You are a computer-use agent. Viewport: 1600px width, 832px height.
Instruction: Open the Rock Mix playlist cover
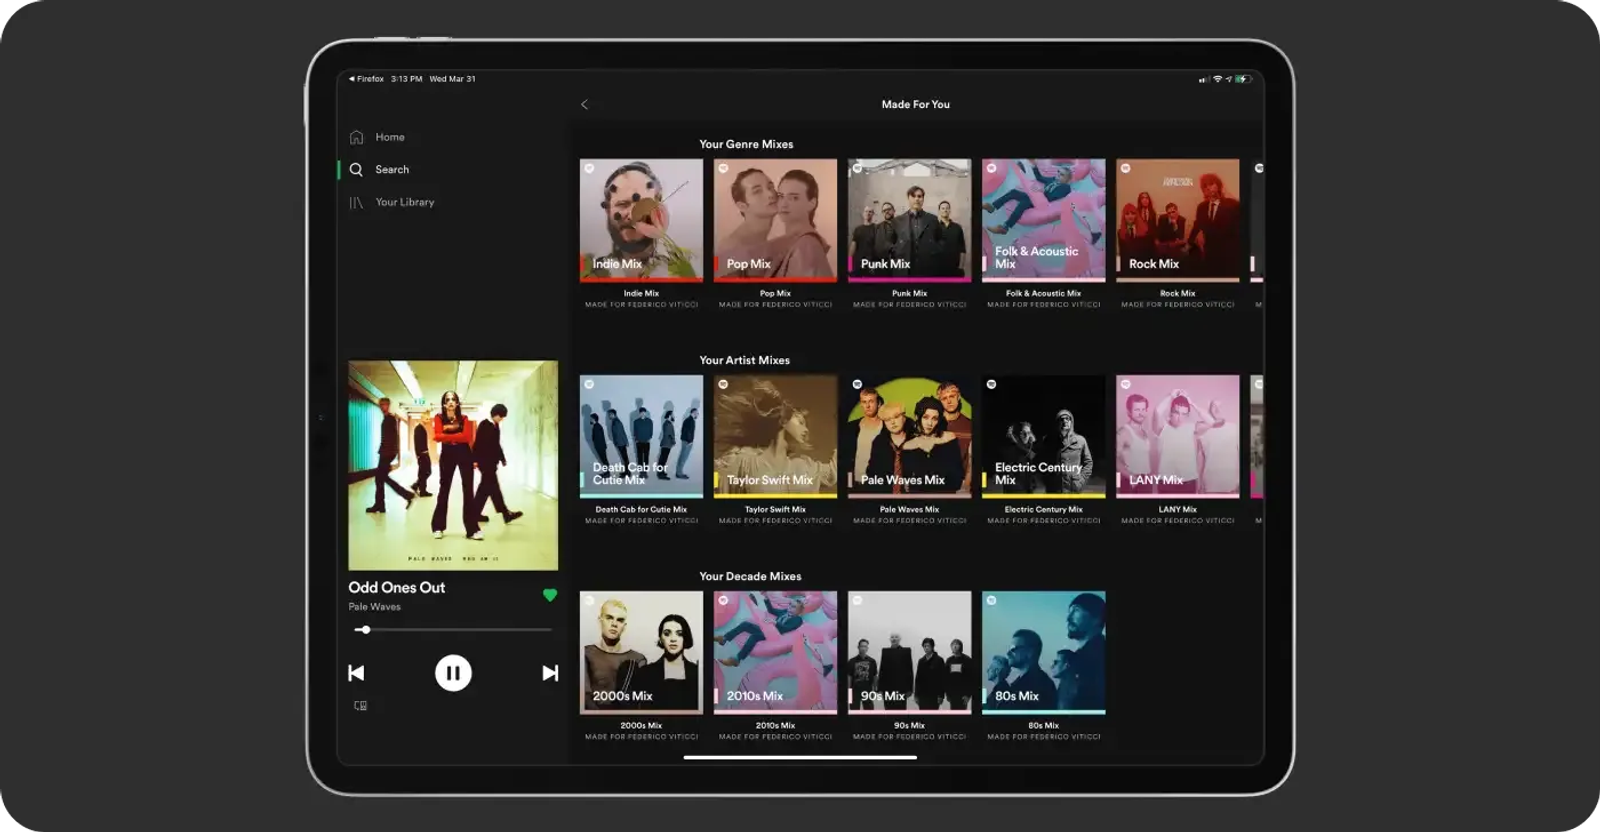(x=1177, y=220)
